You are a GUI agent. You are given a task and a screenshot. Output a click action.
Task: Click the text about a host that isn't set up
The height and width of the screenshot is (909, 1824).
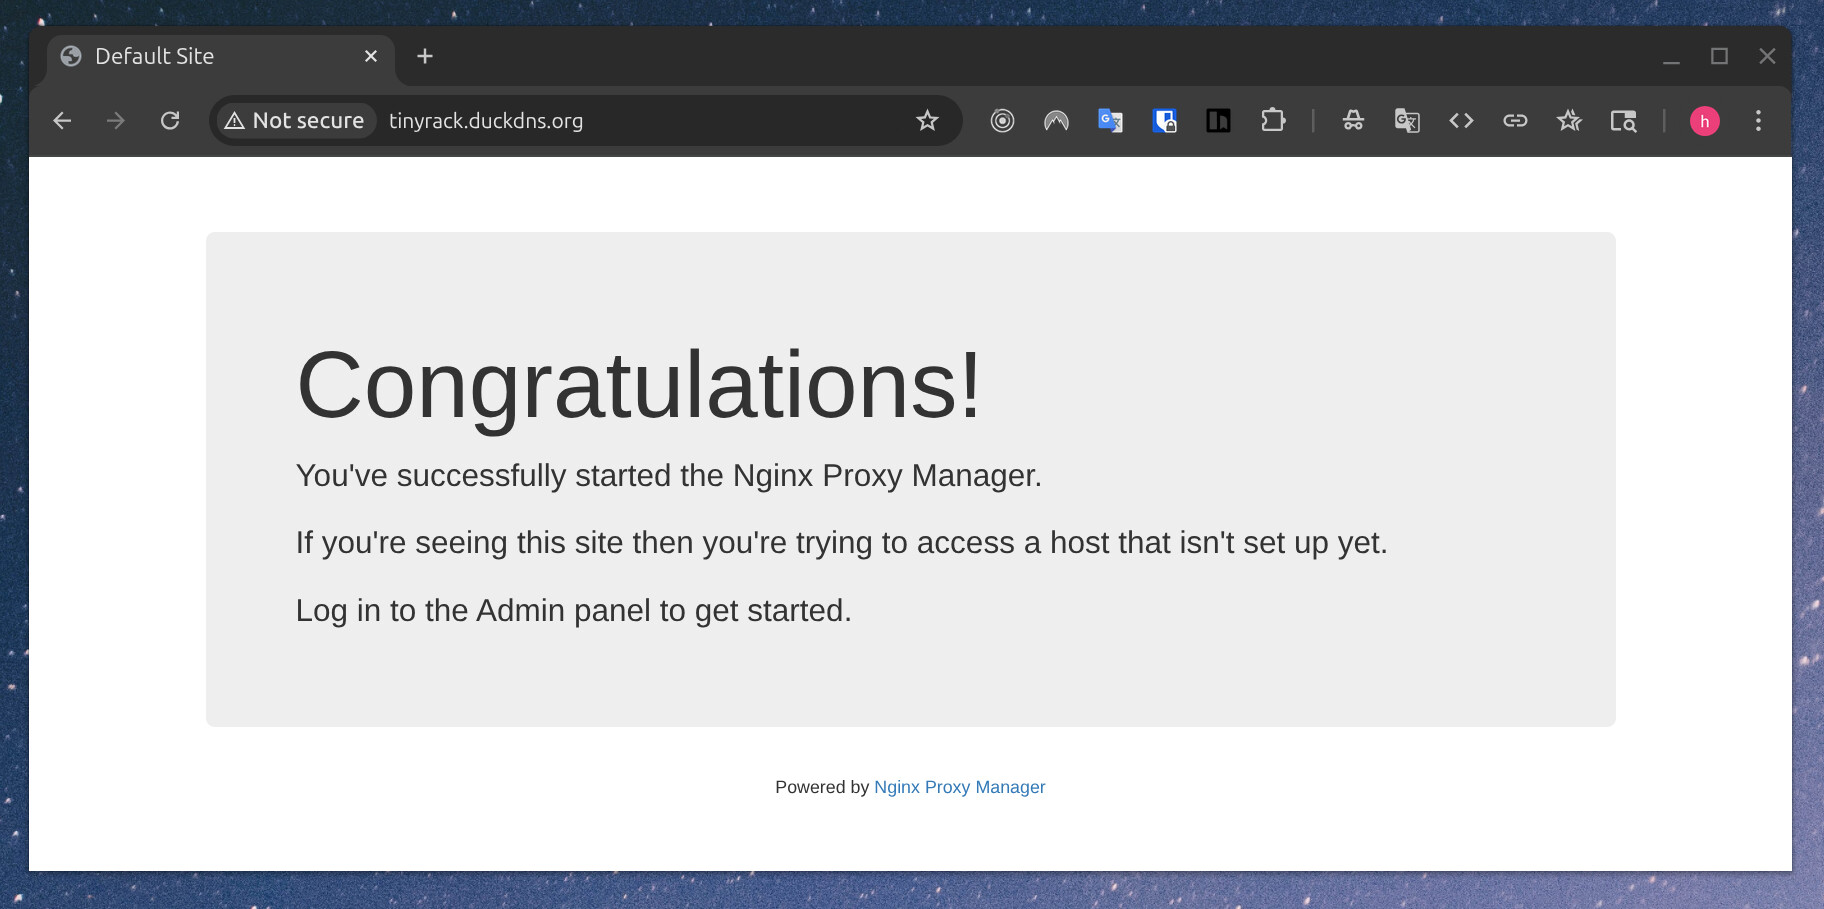pos(842,543)
